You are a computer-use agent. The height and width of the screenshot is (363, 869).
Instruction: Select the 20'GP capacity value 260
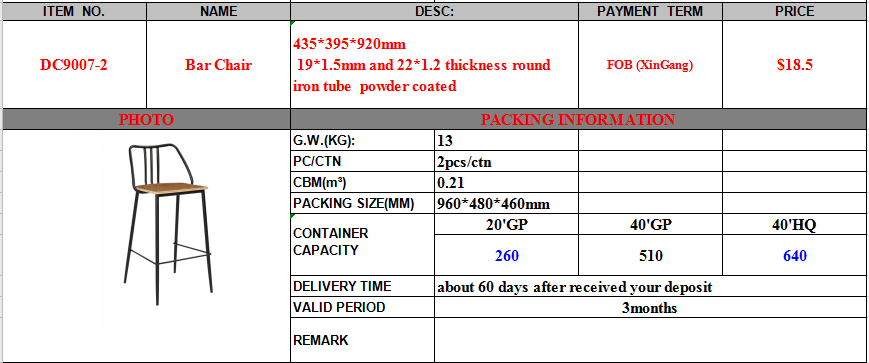point(507,255)
